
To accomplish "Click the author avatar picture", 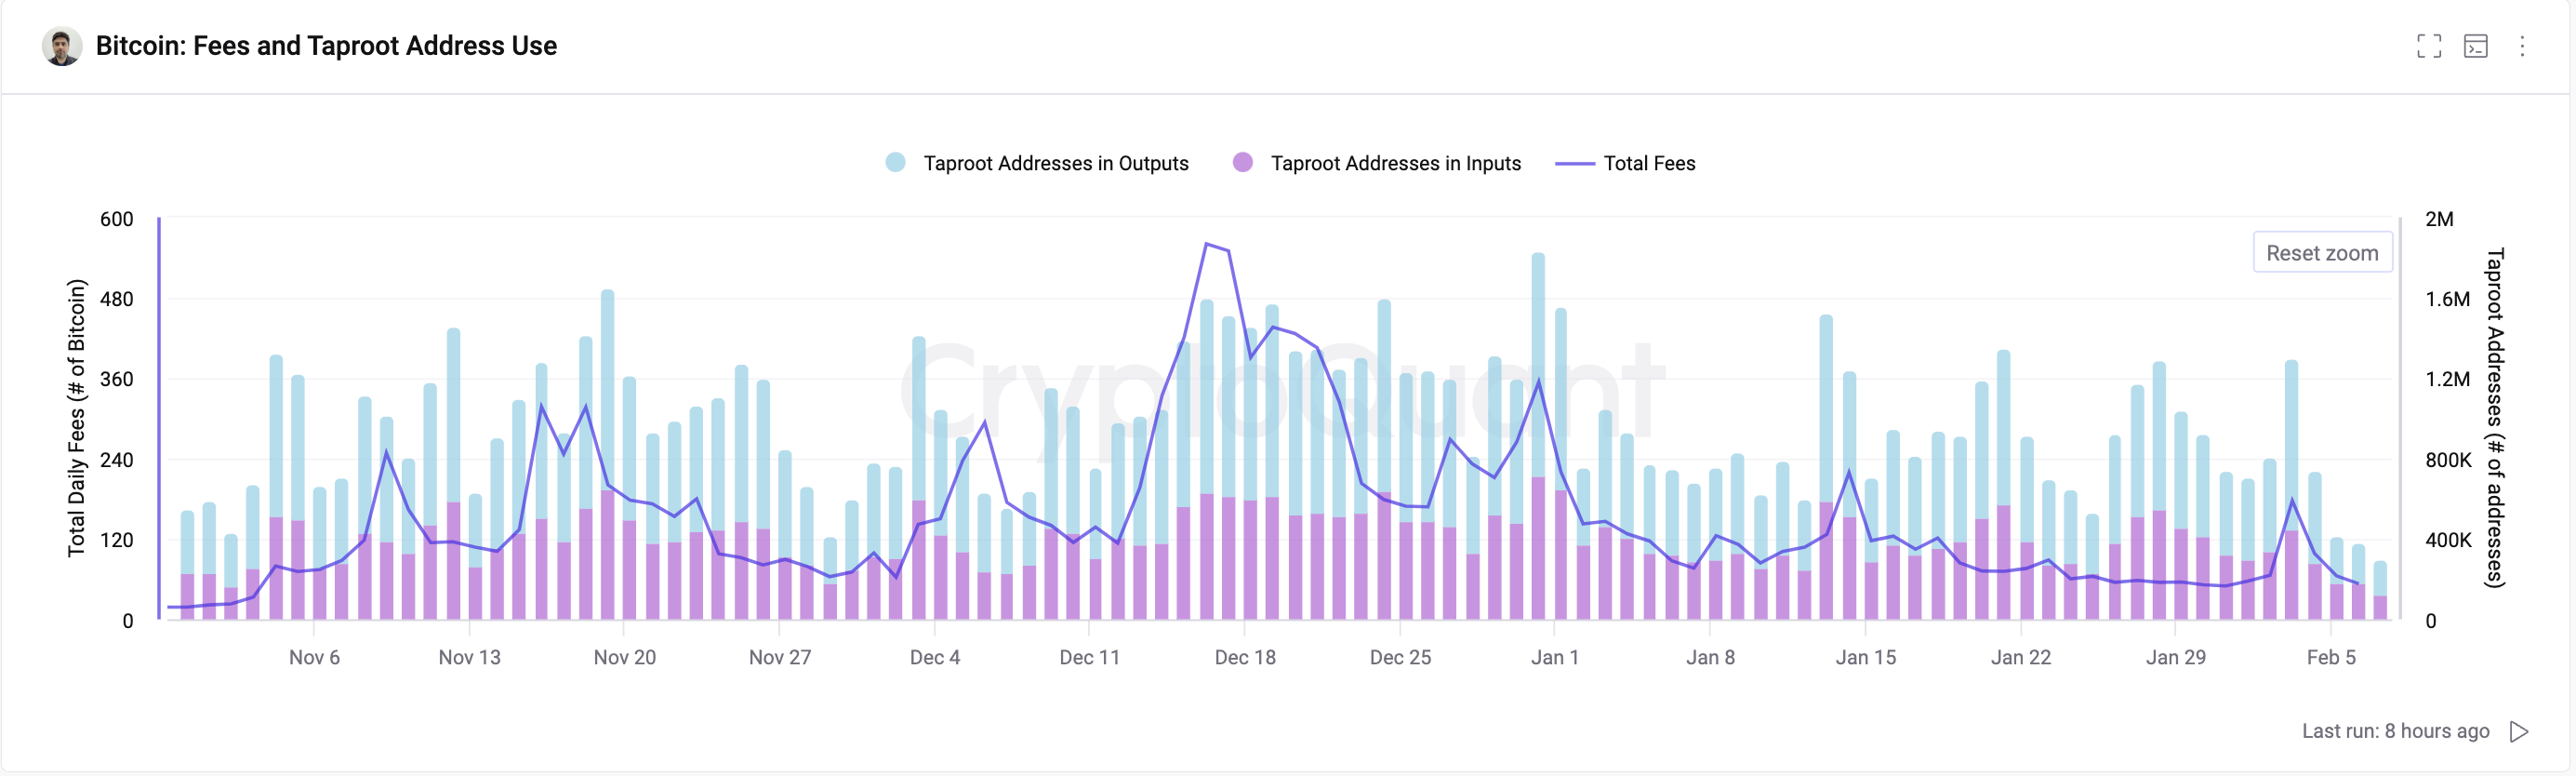I will 62,46.
